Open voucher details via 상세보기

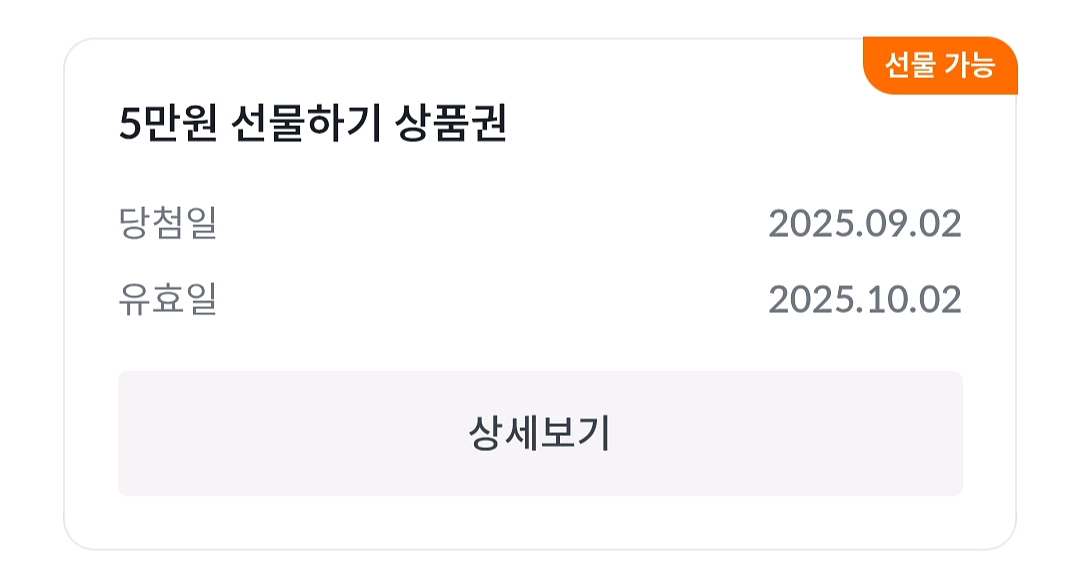click(x=540, y=433)
